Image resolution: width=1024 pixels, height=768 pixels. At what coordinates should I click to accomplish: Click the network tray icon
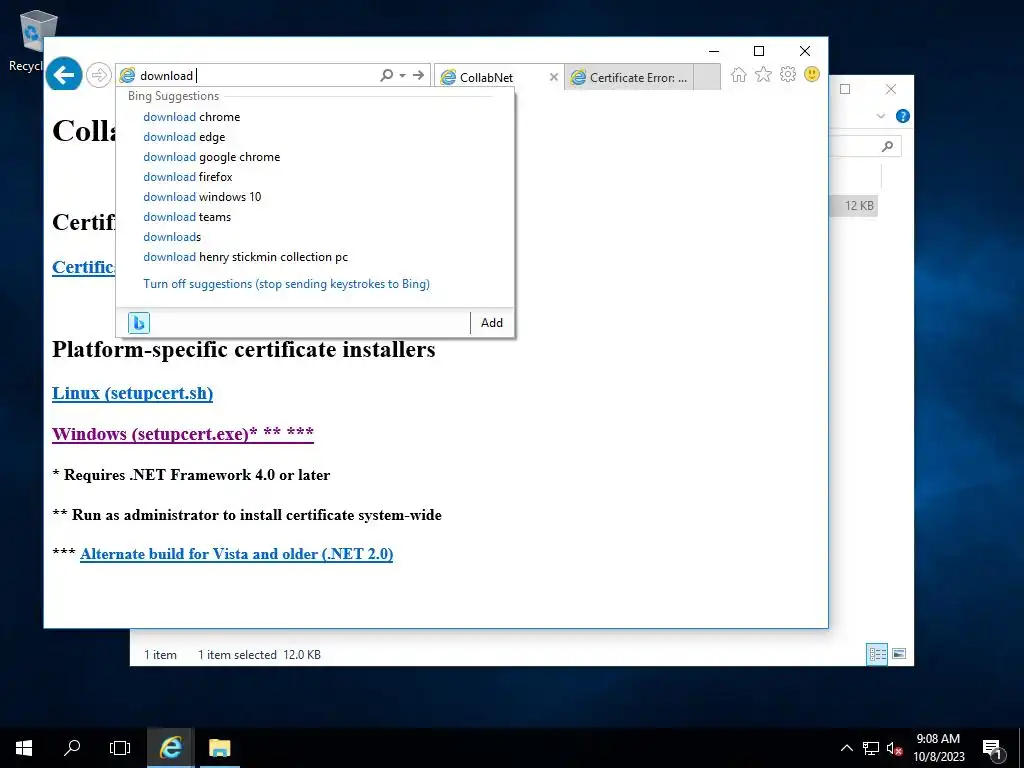point(871,748)
